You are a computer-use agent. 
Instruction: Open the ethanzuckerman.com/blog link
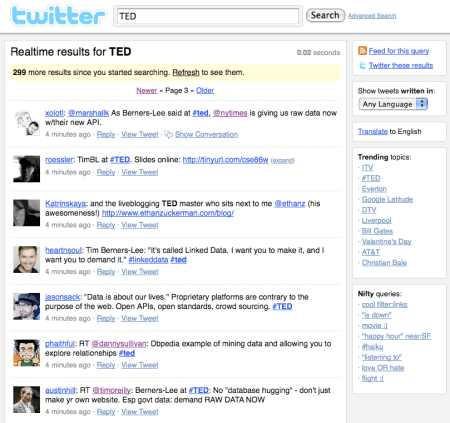point(168,213)
